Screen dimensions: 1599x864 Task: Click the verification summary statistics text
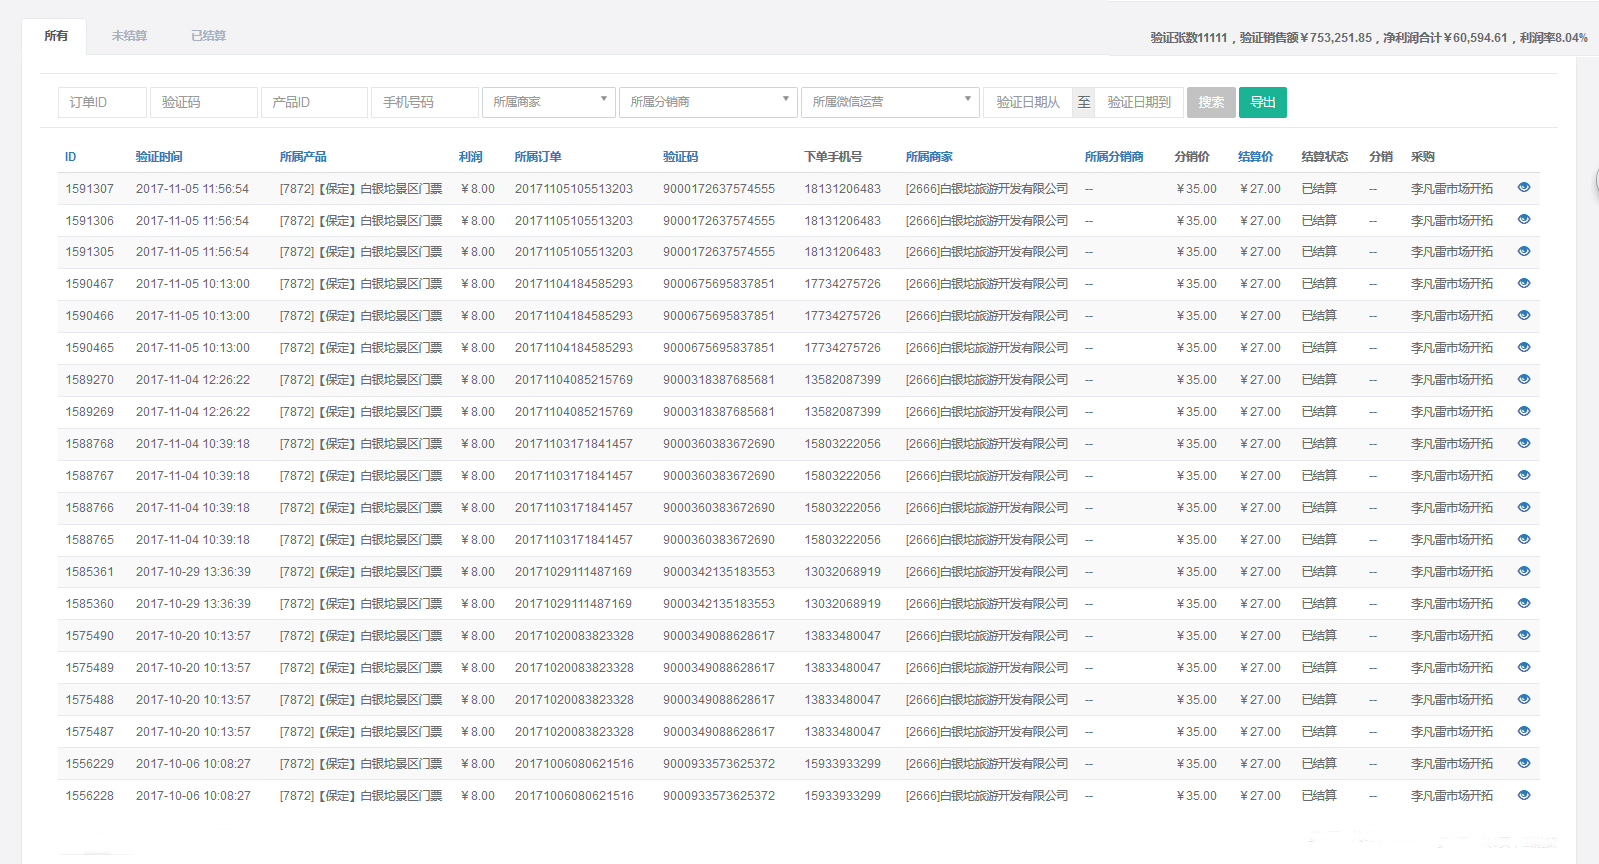(x=1368, y=38)
